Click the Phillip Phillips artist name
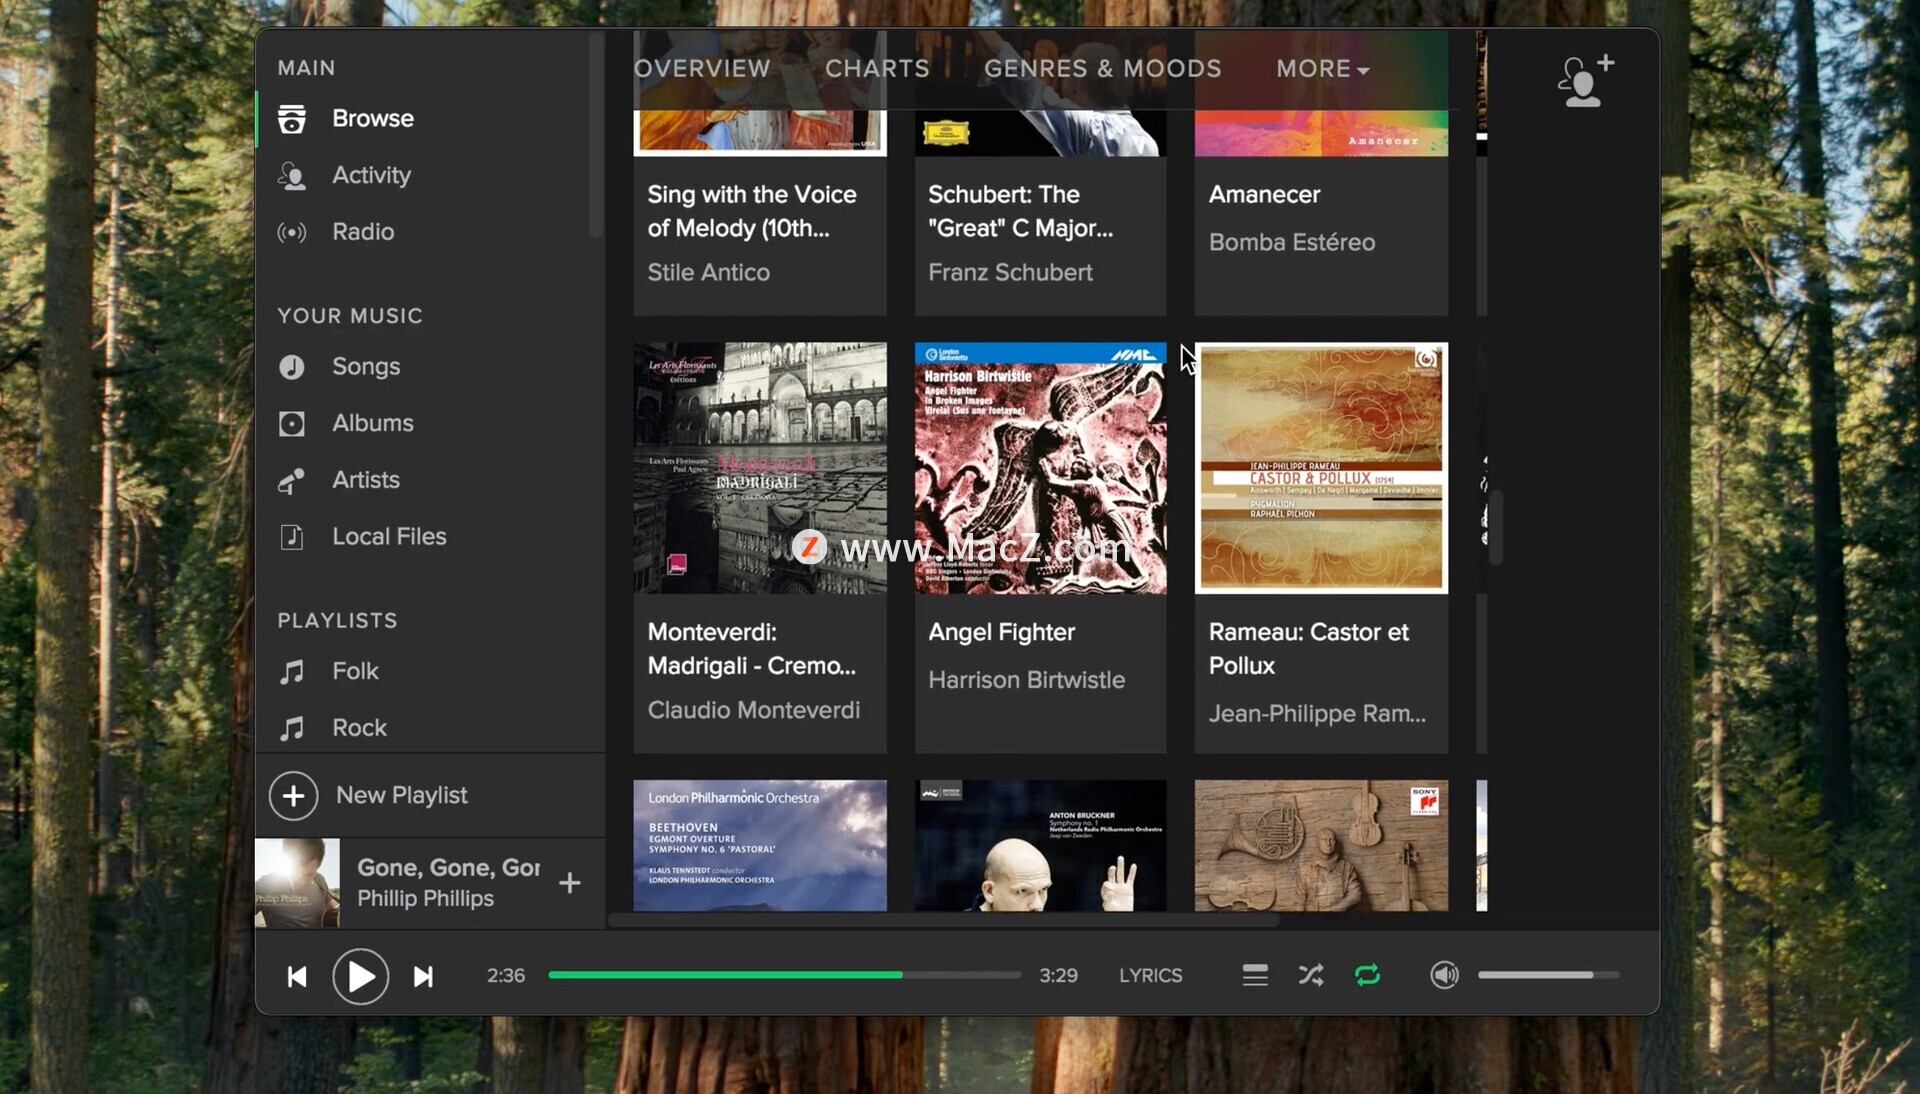 click(425, 899)
